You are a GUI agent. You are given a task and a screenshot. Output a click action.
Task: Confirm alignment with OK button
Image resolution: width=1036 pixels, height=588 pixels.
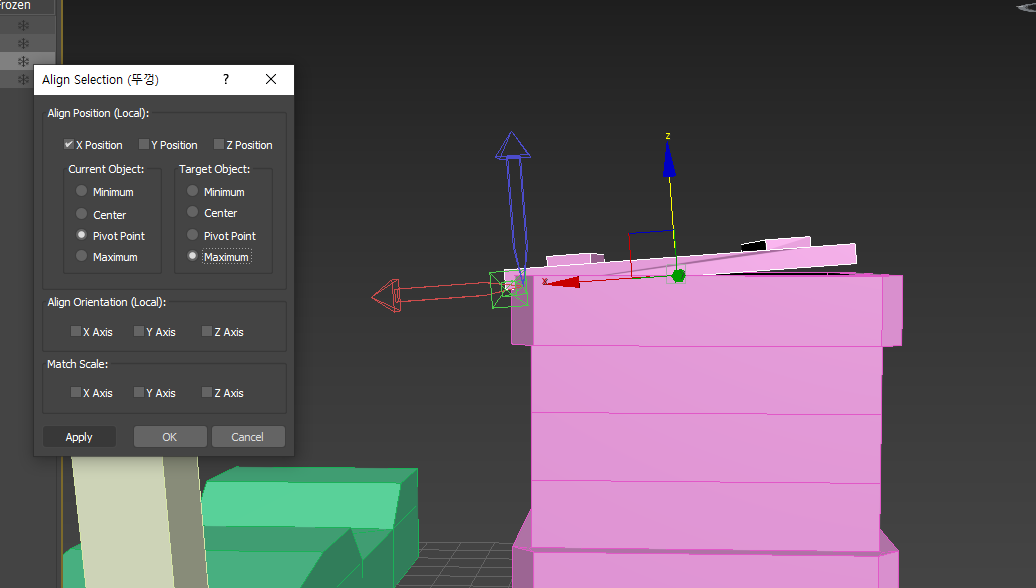point(170,437)
